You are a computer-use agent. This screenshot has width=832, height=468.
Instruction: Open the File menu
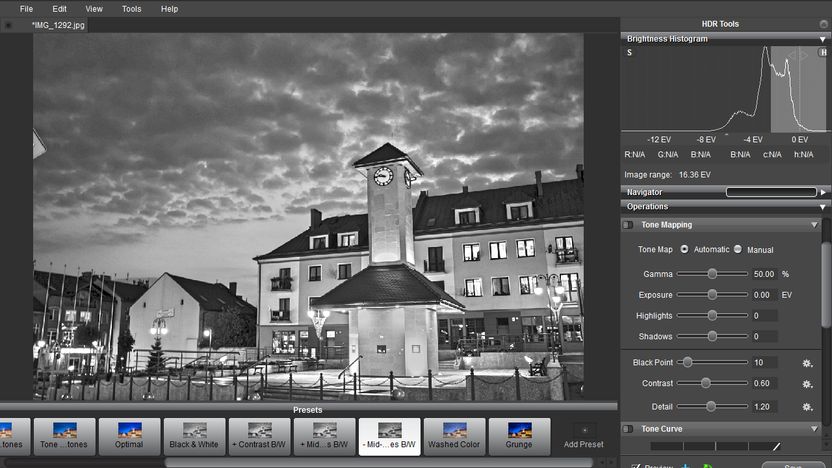point(26,9)
